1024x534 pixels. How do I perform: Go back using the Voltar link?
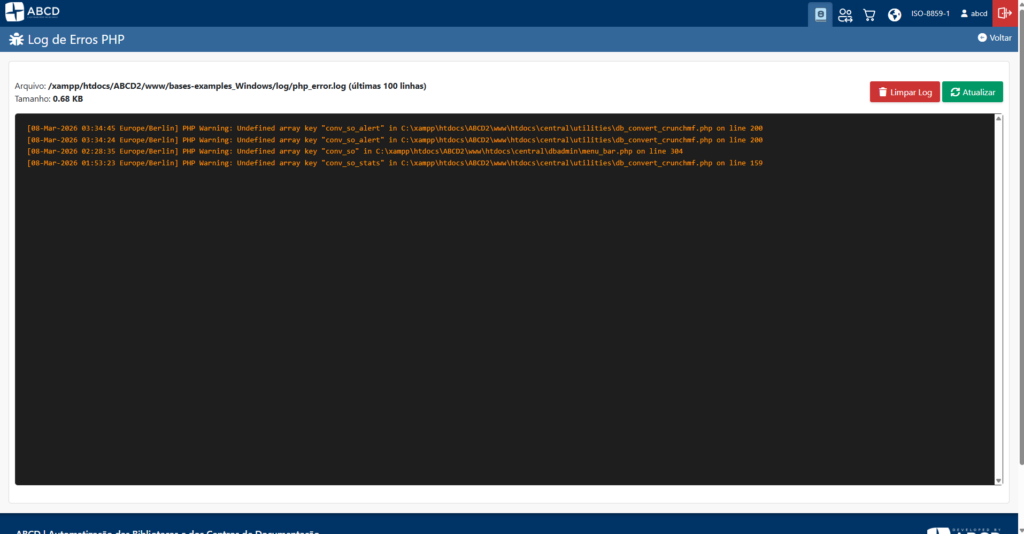pos(994,37)
